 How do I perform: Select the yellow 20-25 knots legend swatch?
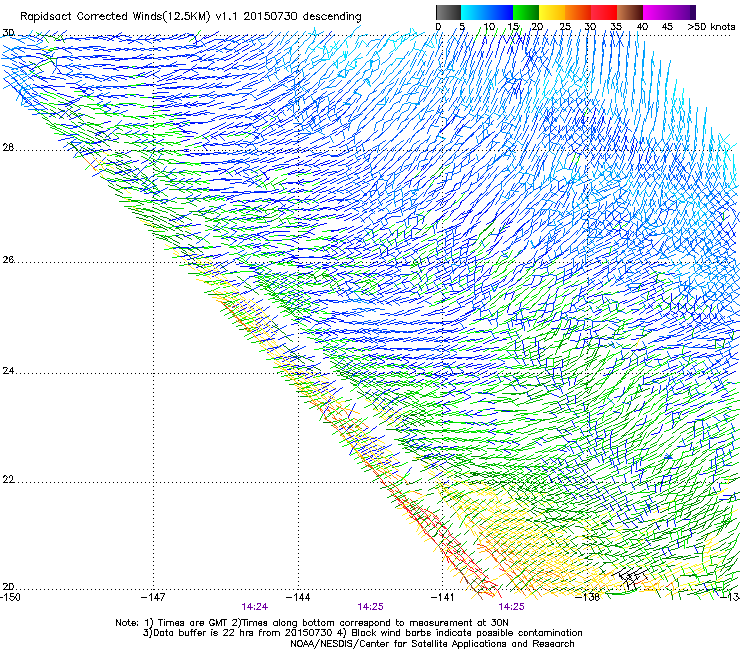pyautogui.click(x=552, y=12)
